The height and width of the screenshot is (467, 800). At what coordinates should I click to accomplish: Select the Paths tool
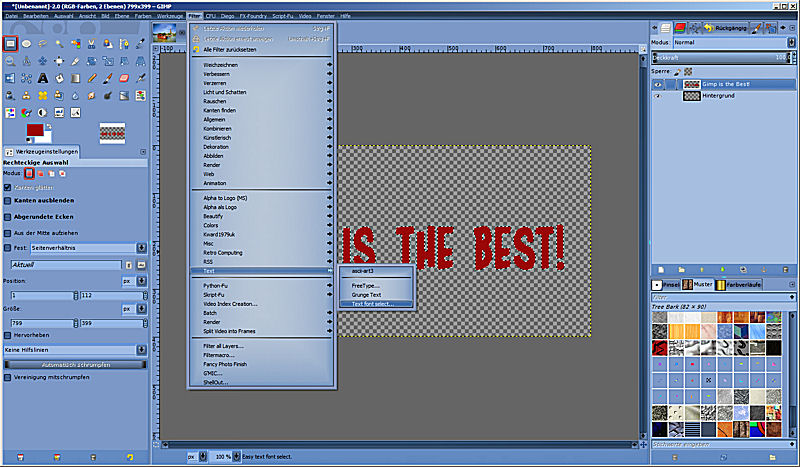click(x=124, y=44)
